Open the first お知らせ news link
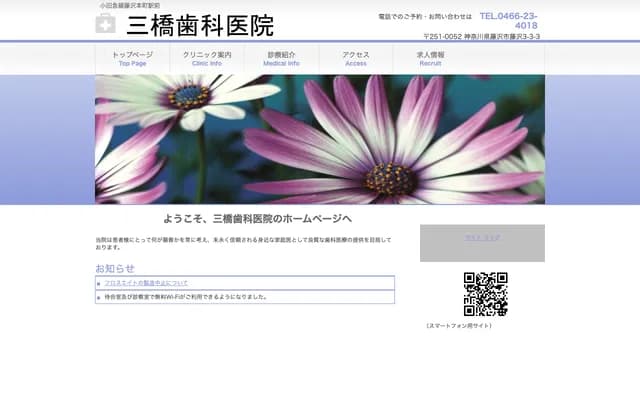 coord(146,283)
